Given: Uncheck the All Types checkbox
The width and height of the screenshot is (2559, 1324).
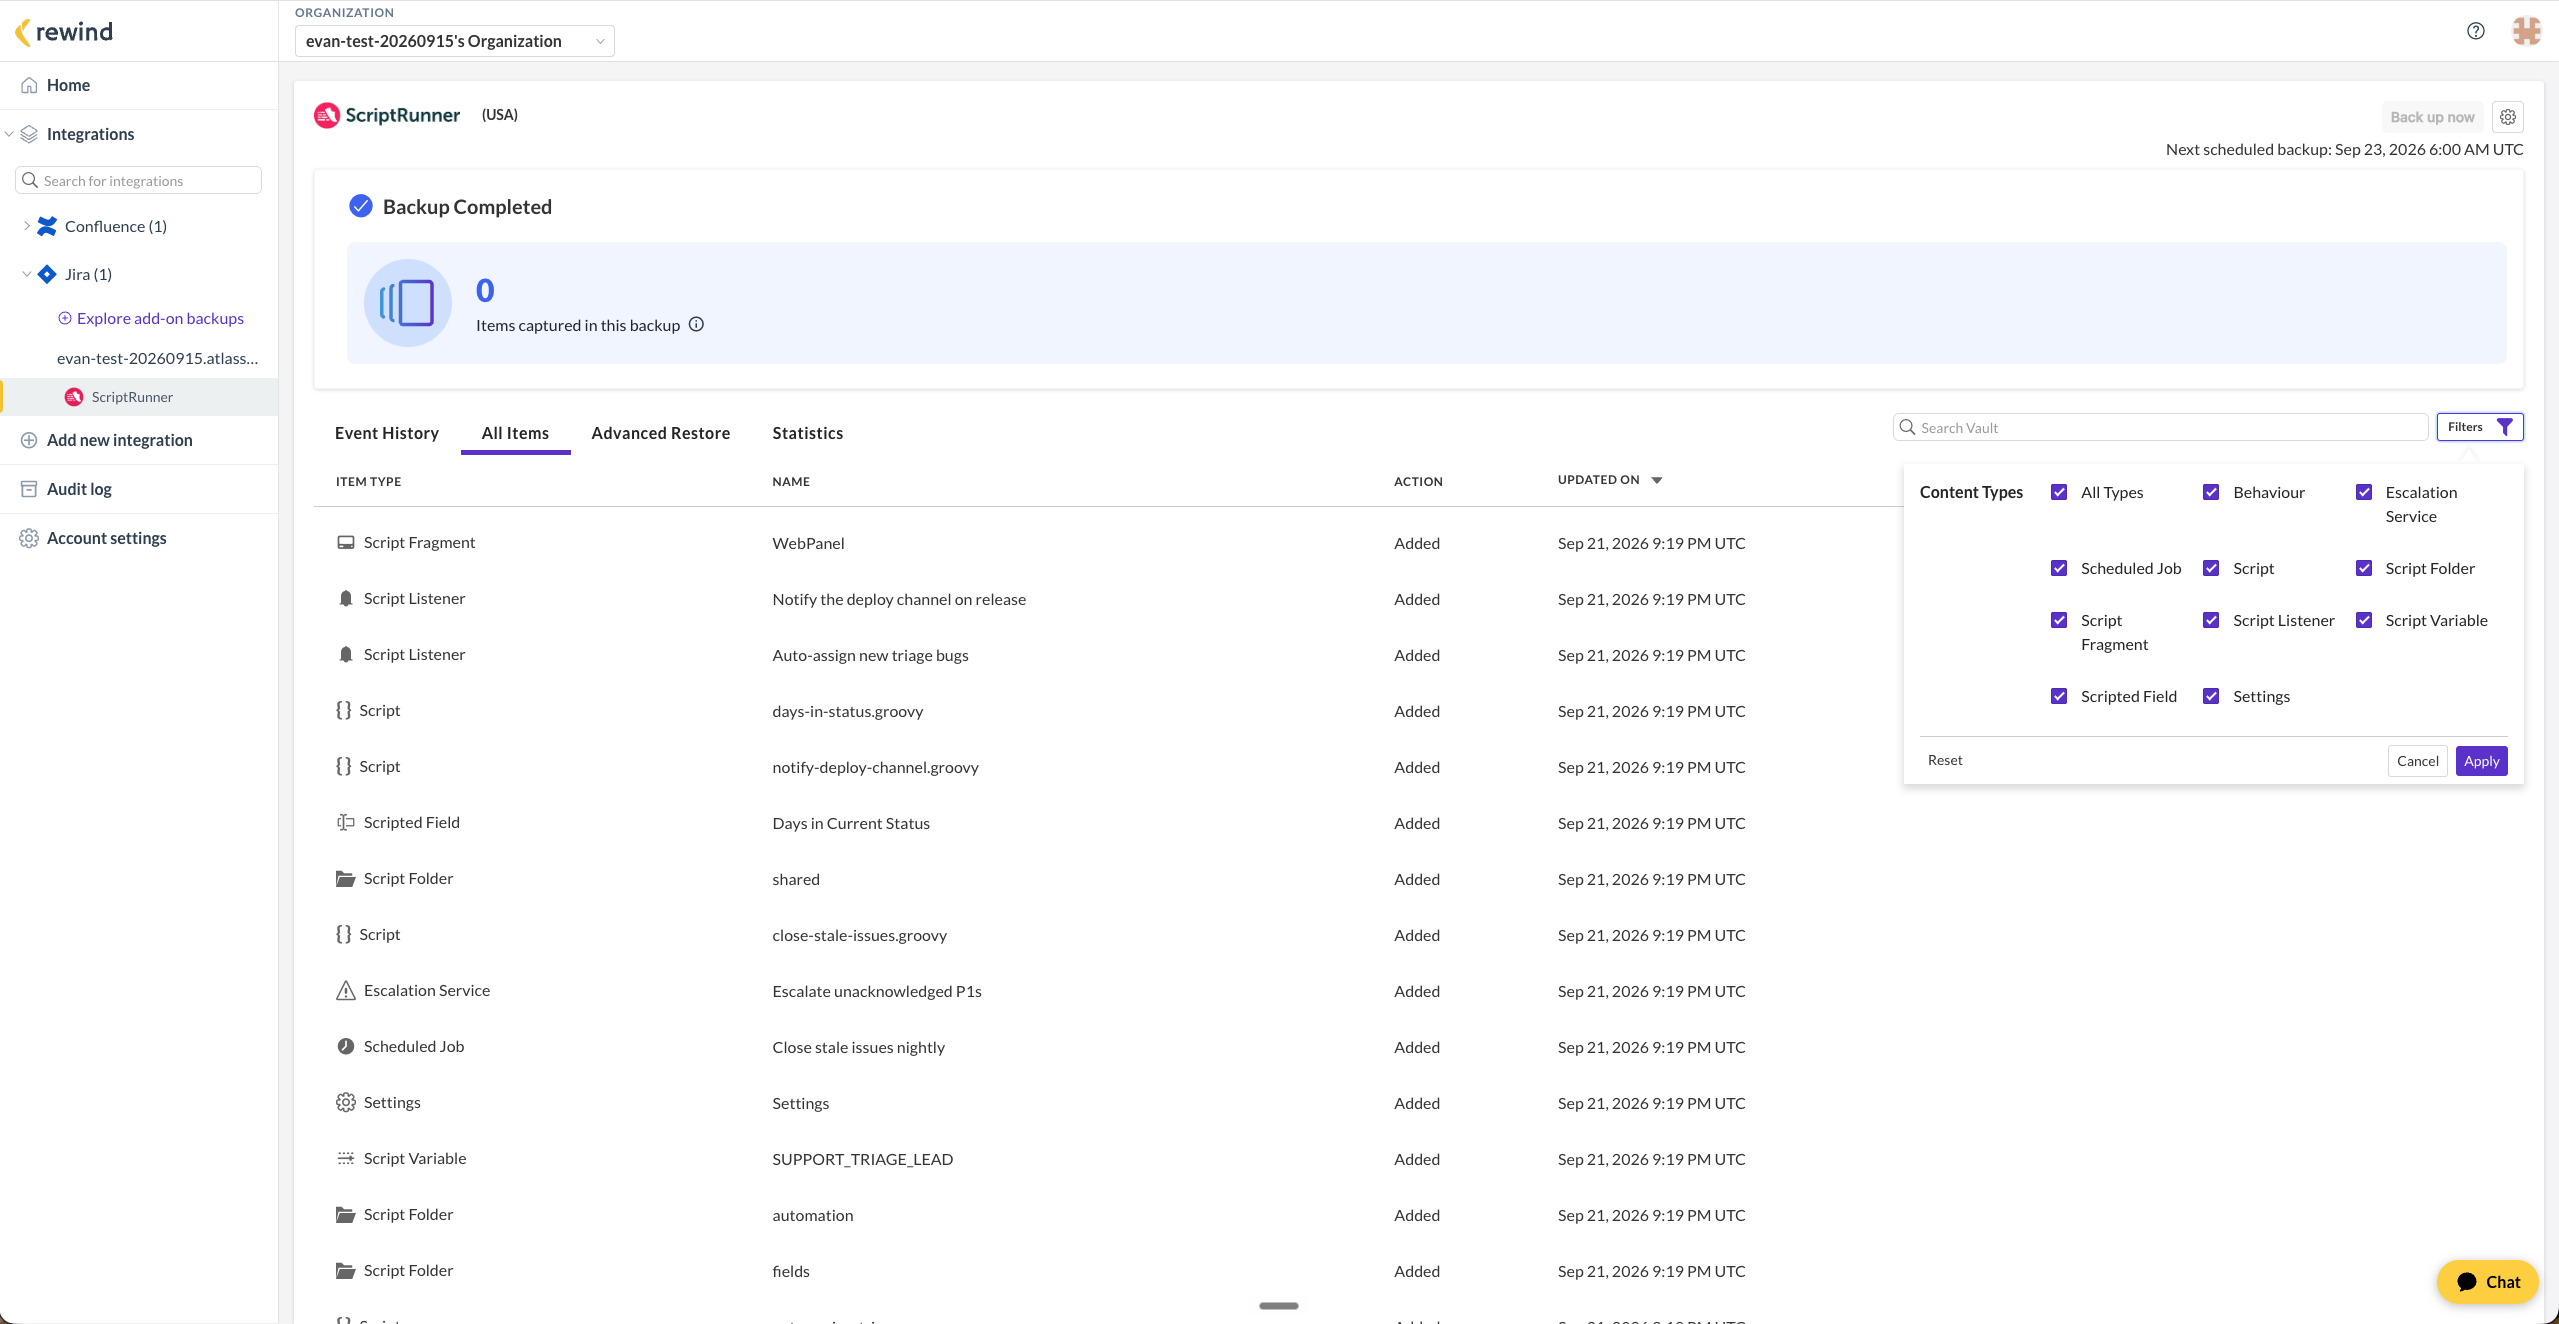Looking at the screenshot, I should [2058, 492].
